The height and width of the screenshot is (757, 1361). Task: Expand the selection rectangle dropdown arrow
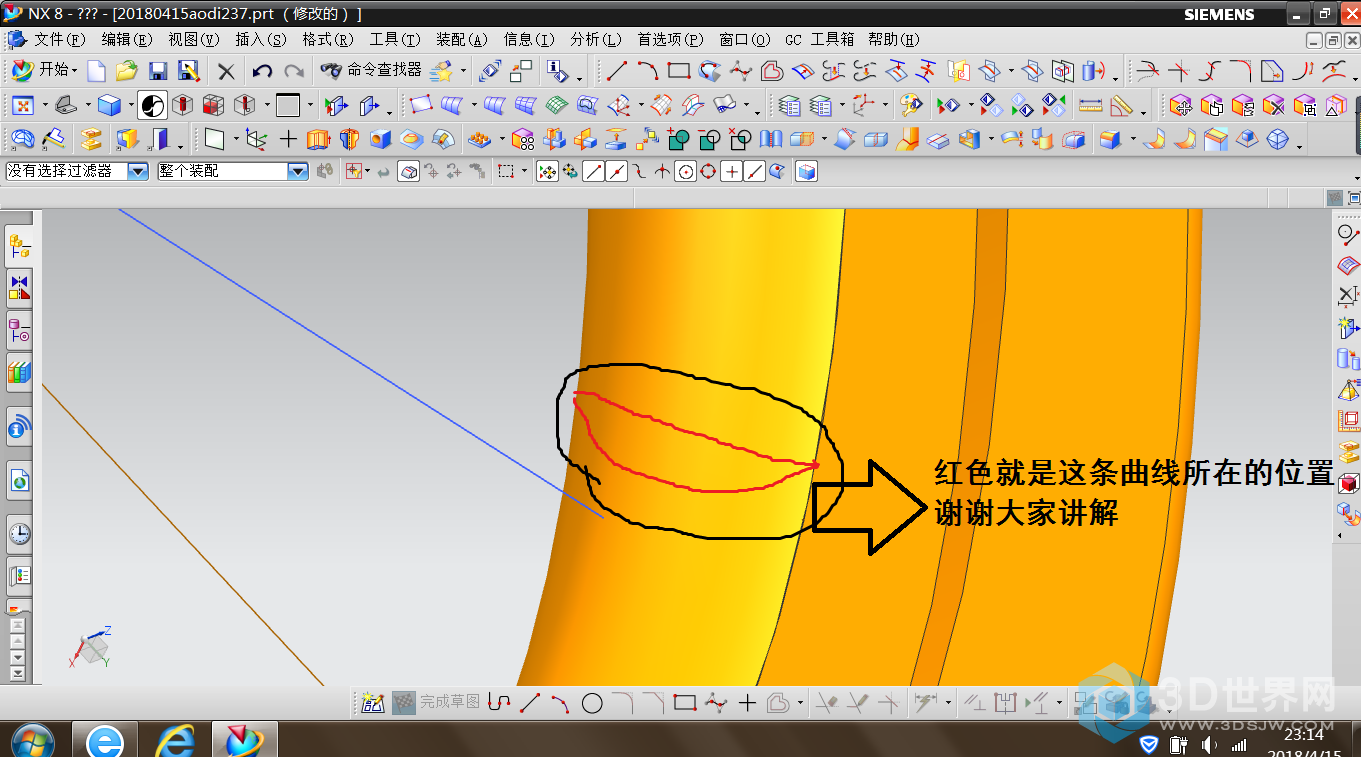526,173
